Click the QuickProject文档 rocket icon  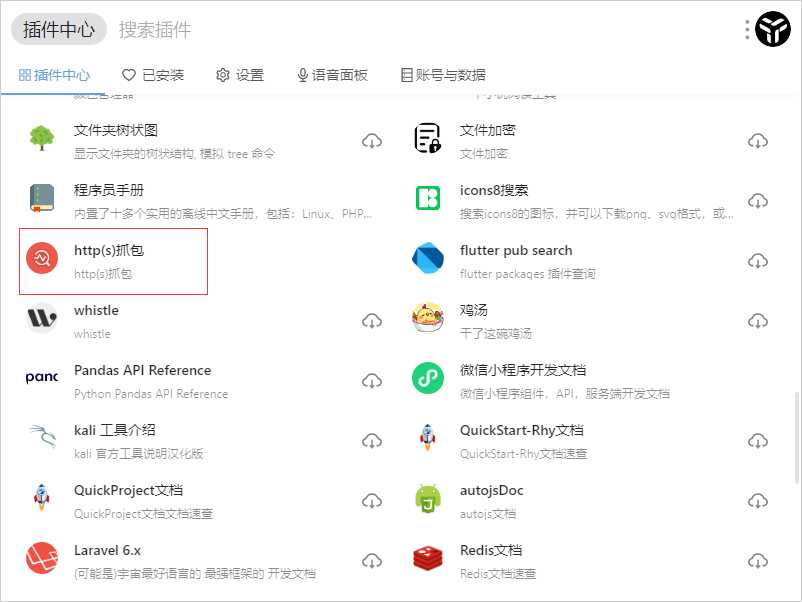(x=41, y=498)
